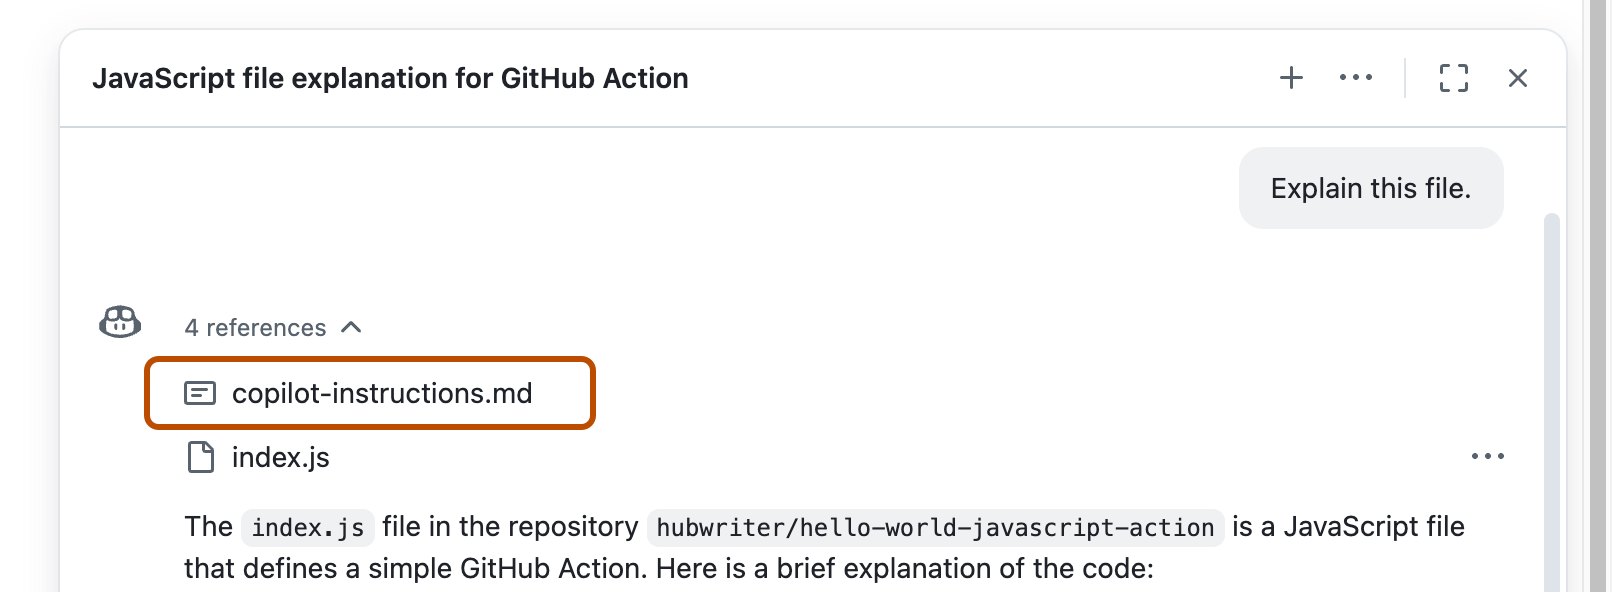The height and width of the screenshot is (592, 1612).
Task: Start a new conversation with the plus icon
Action: pos(1291,77)
